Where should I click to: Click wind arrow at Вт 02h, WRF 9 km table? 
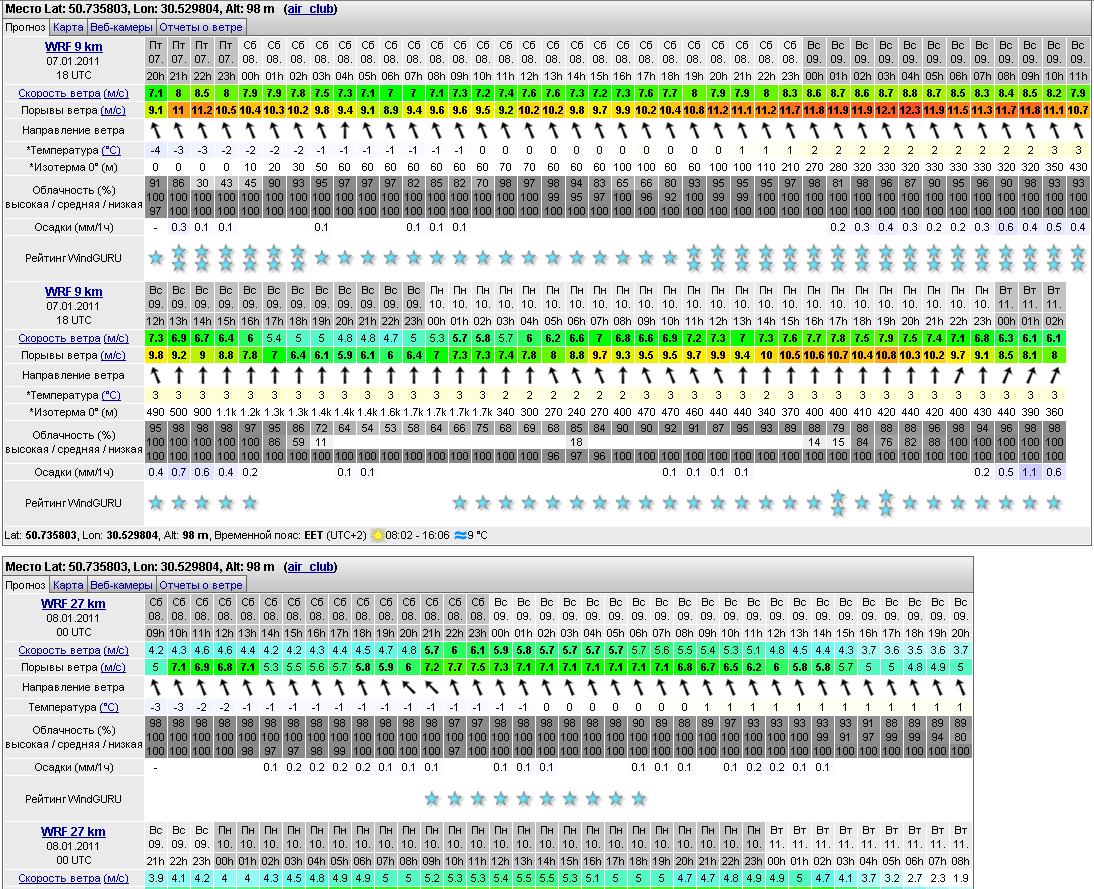tap(1054, 375)
